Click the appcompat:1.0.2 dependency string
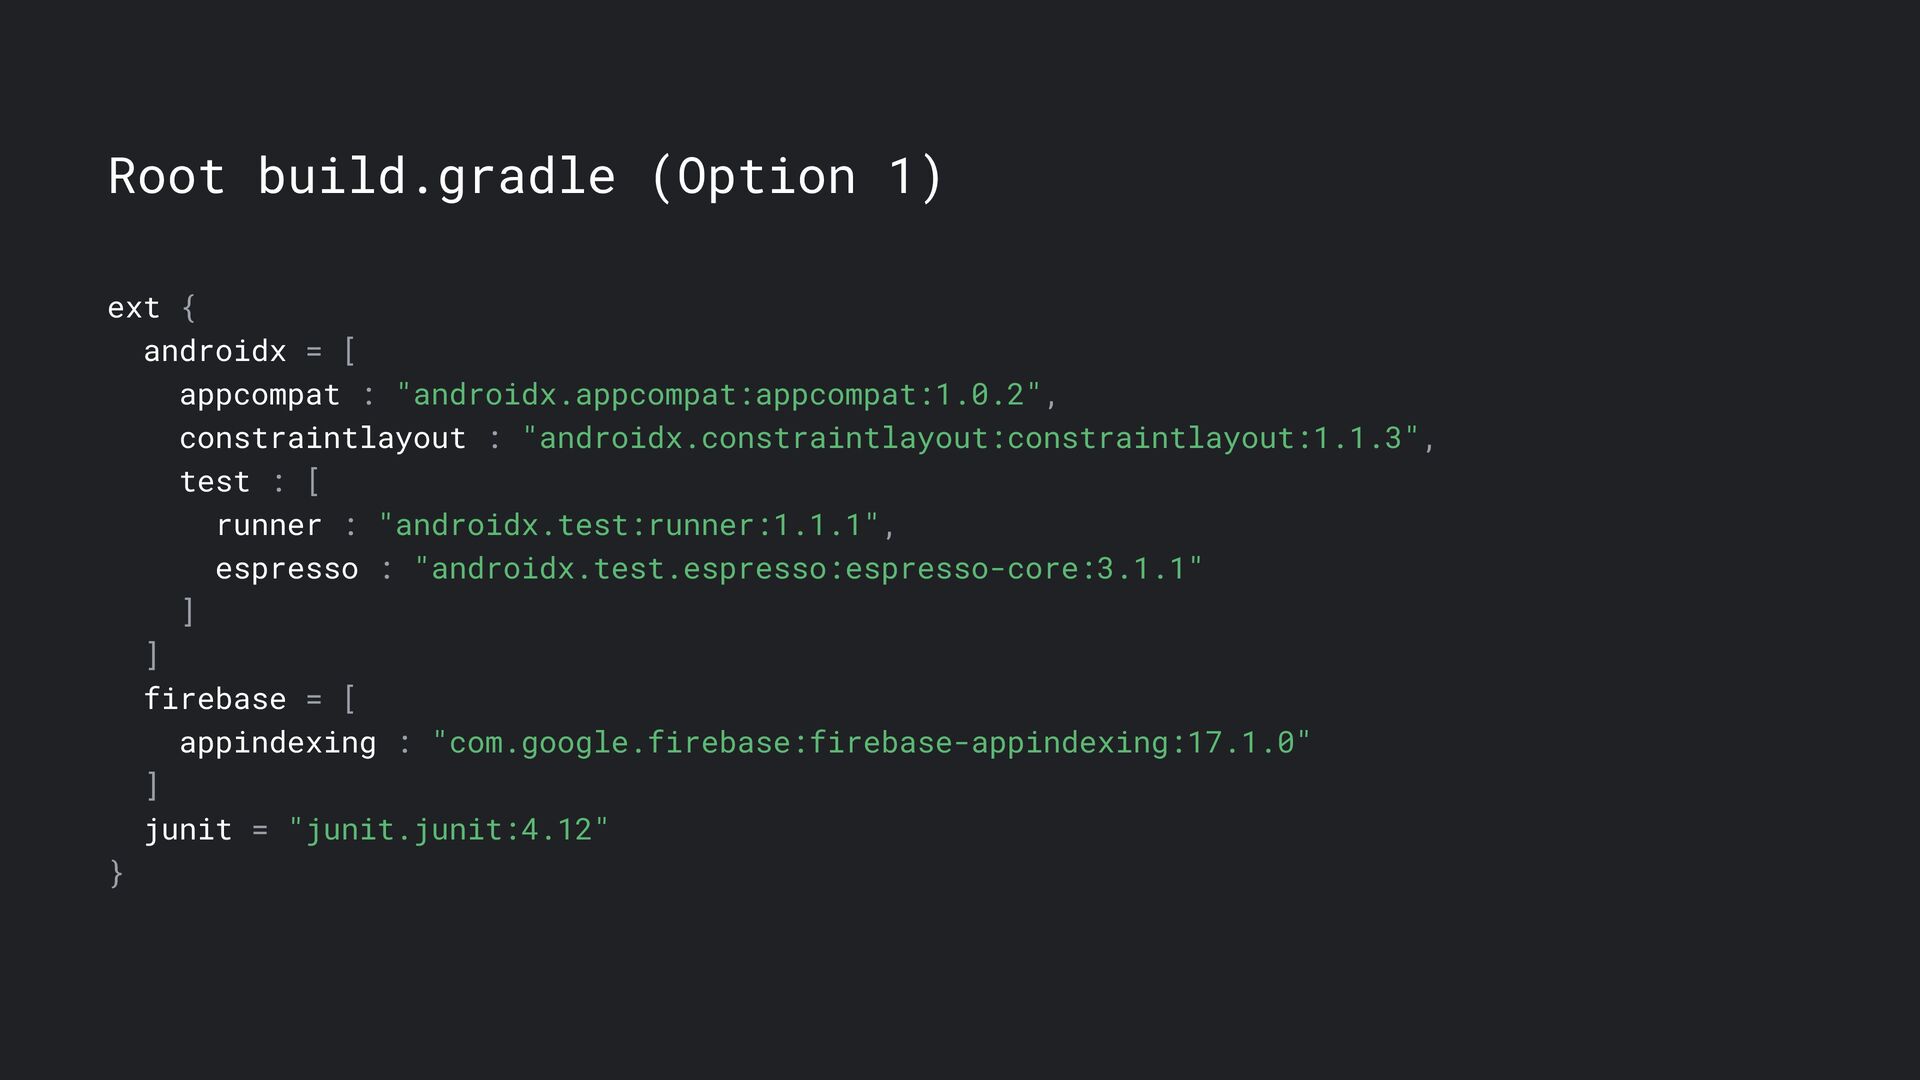 tap(719, 395)
